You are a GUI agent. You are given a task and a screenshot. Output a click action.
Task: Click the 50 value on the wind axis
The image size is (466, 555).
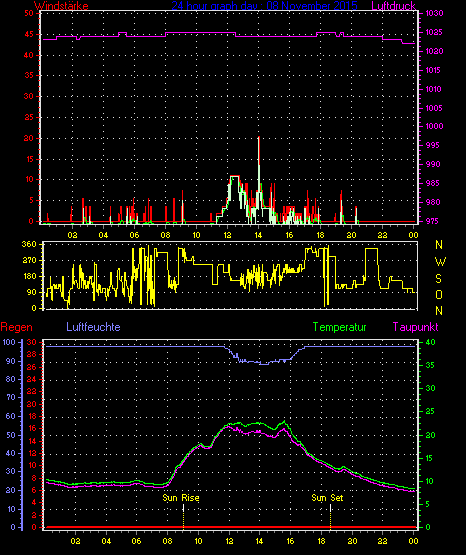point(29,13)
